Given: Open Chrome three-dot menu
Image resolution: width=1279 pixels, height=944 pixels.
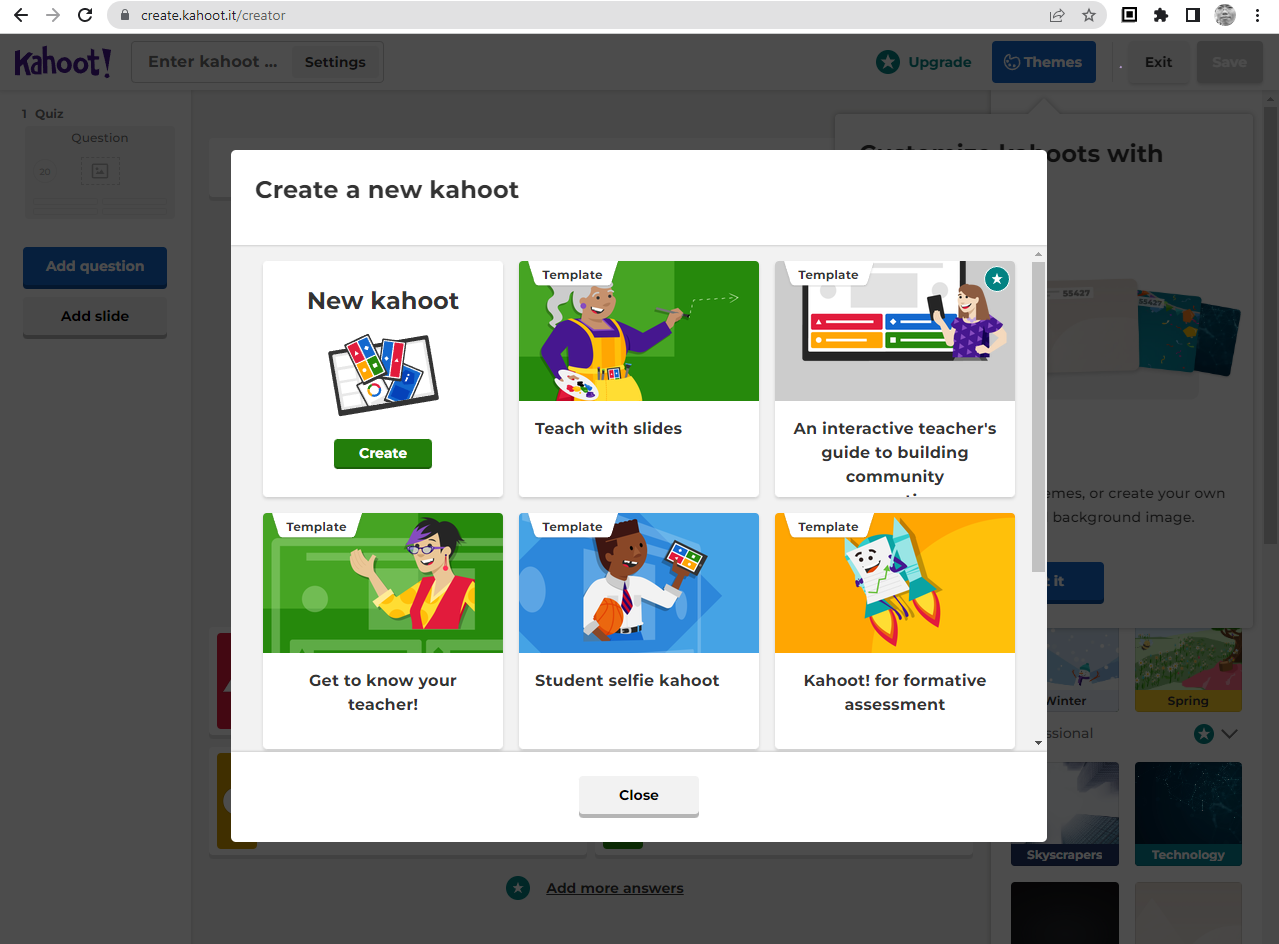Looking at the screenshot, I should pyautogui.click(x=1257, y=15).
